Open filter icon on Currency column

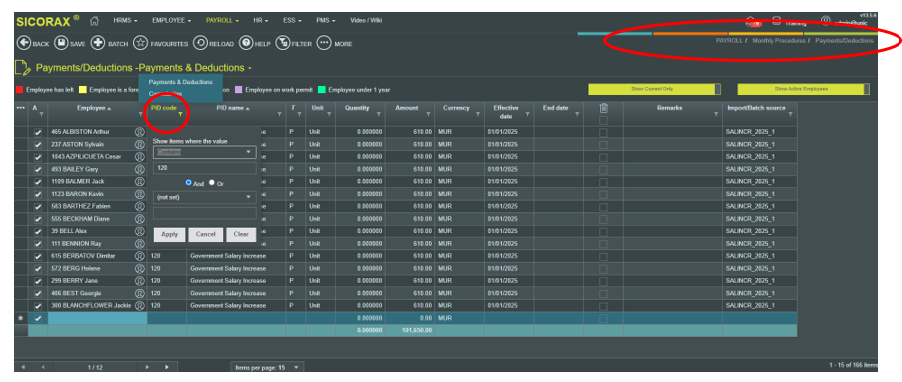(477, 115)
